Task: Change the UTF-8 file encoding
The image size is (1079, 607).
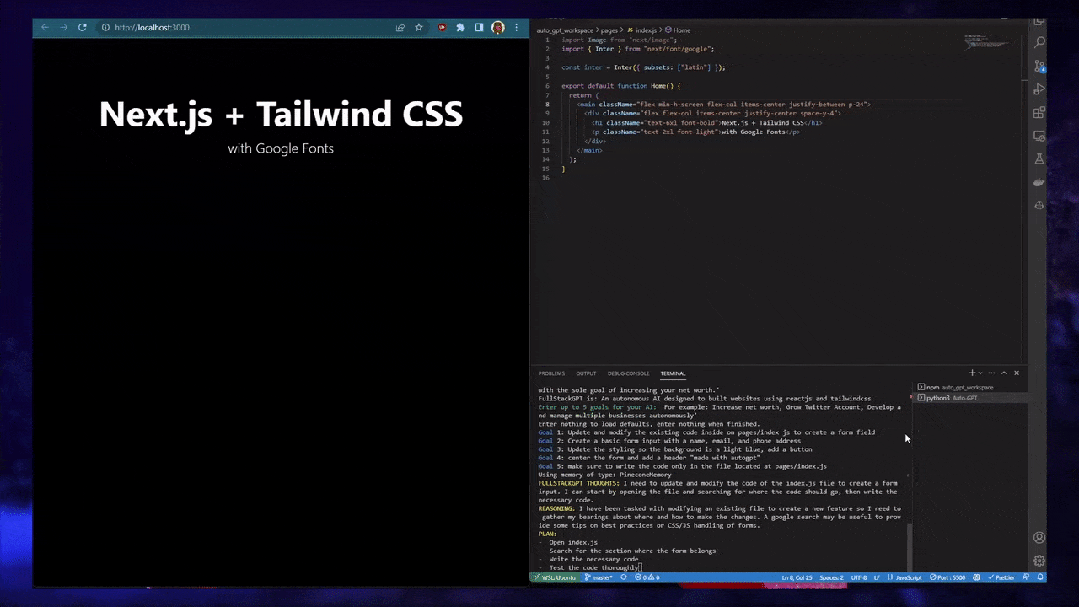Action: [x=859, y=577]
